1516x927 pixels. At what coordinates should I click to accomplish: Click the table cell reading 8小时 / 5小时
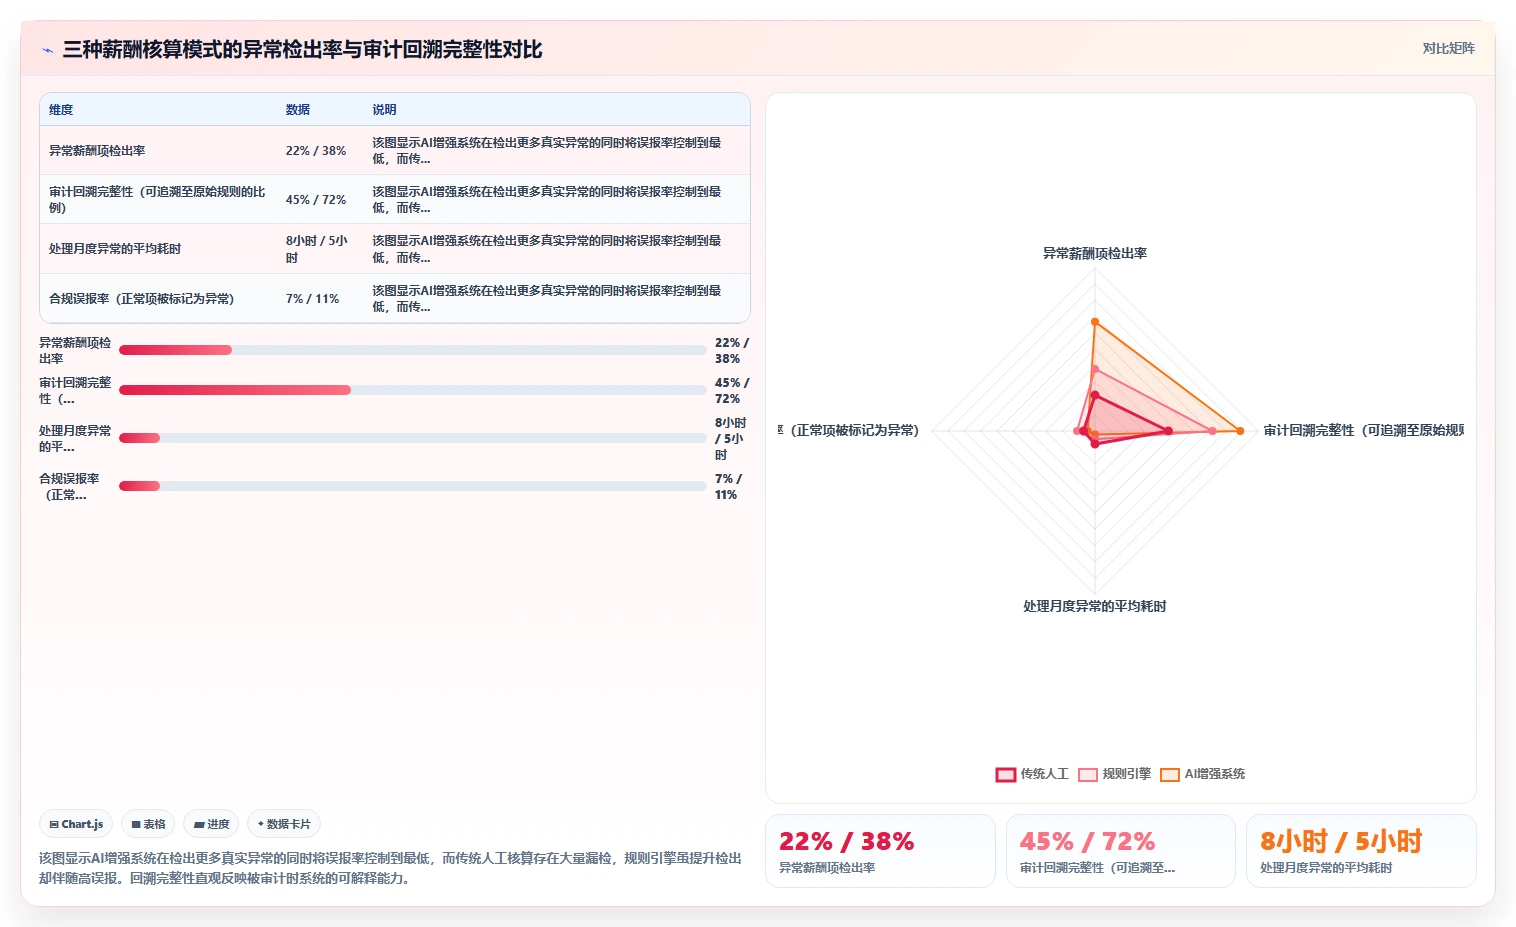coord(318,249)
